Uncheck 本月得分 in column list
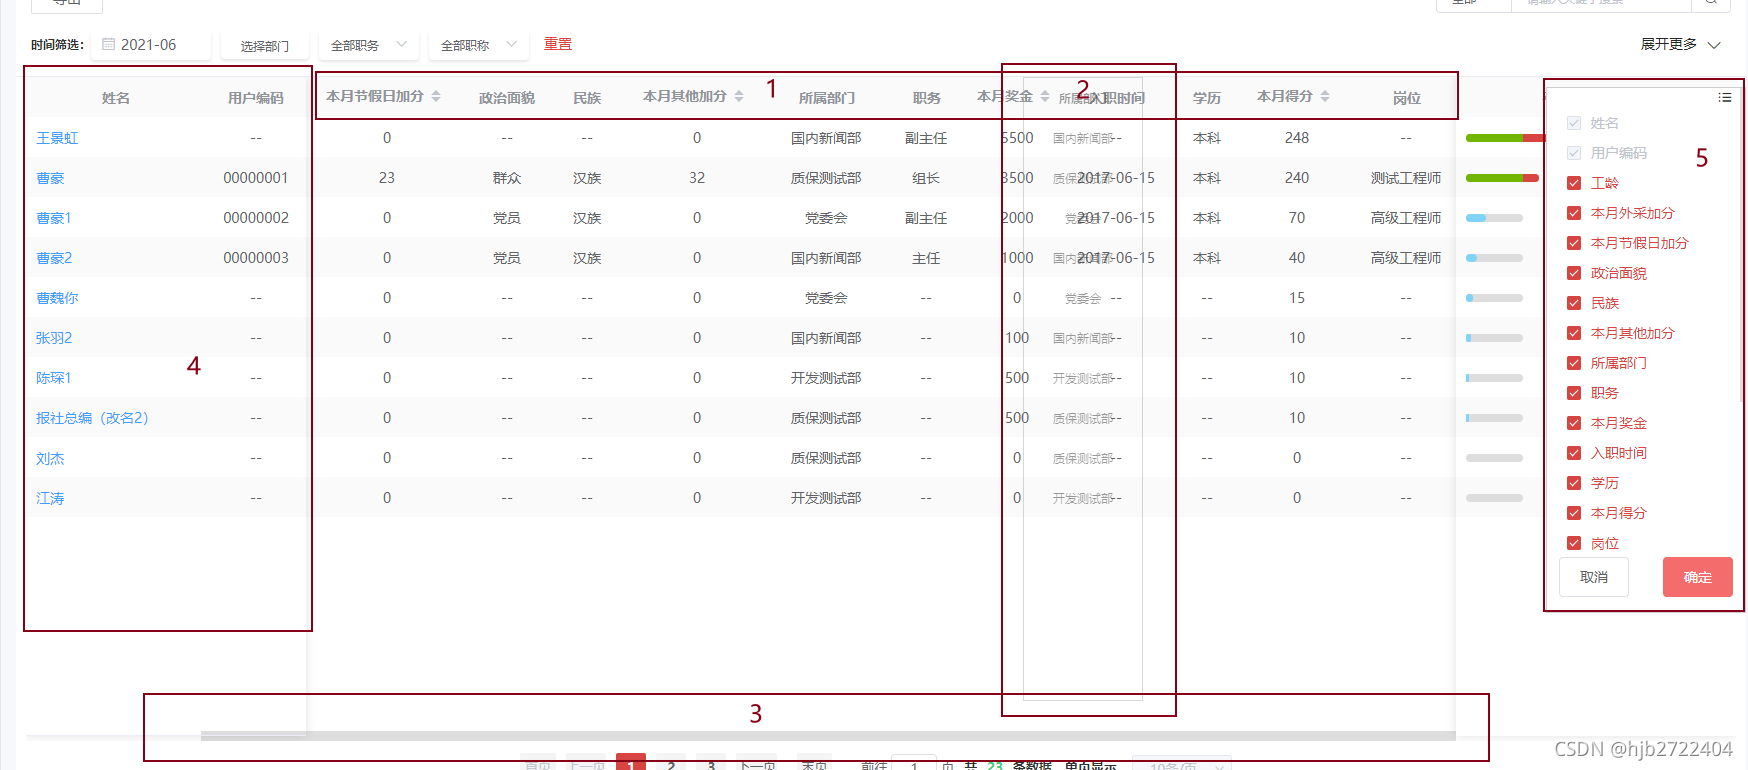This screenshot has height=770, width=1748. [1574, 513]
